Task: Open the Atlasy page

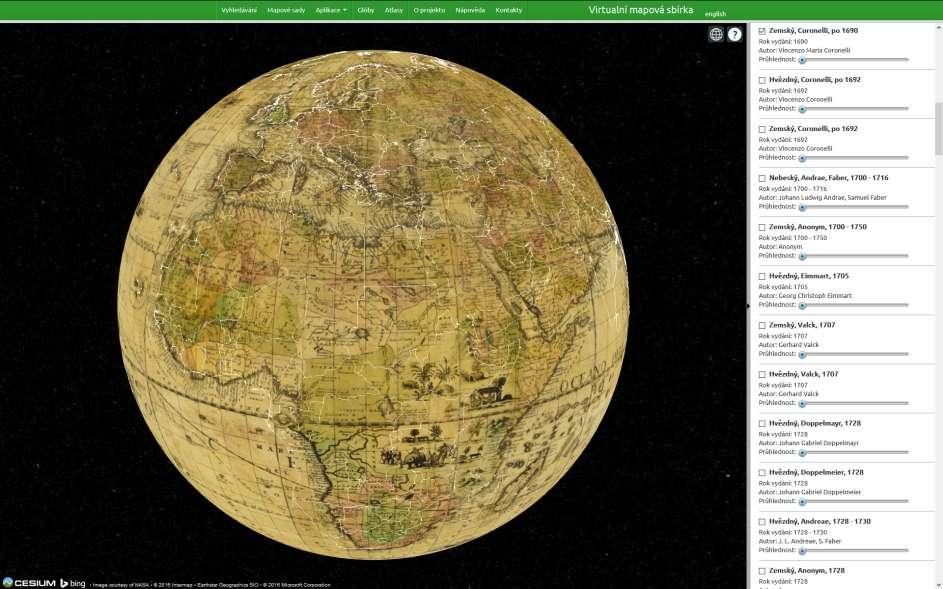Action: tap(394, 10)
